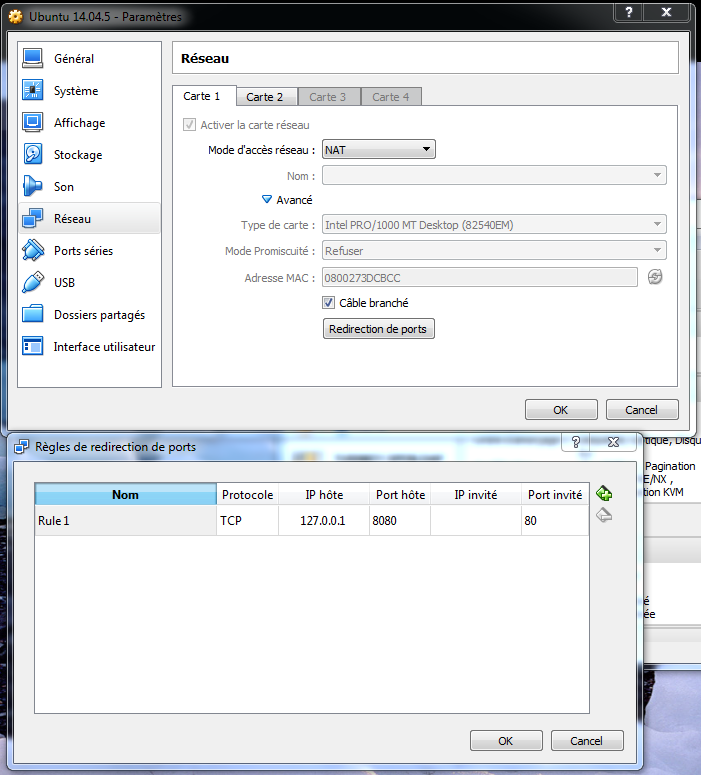This screenshot has width=701, height=775.
Task: Select the Rule 1 name cell
Action: pyautogui.click(x=126, y=520)
